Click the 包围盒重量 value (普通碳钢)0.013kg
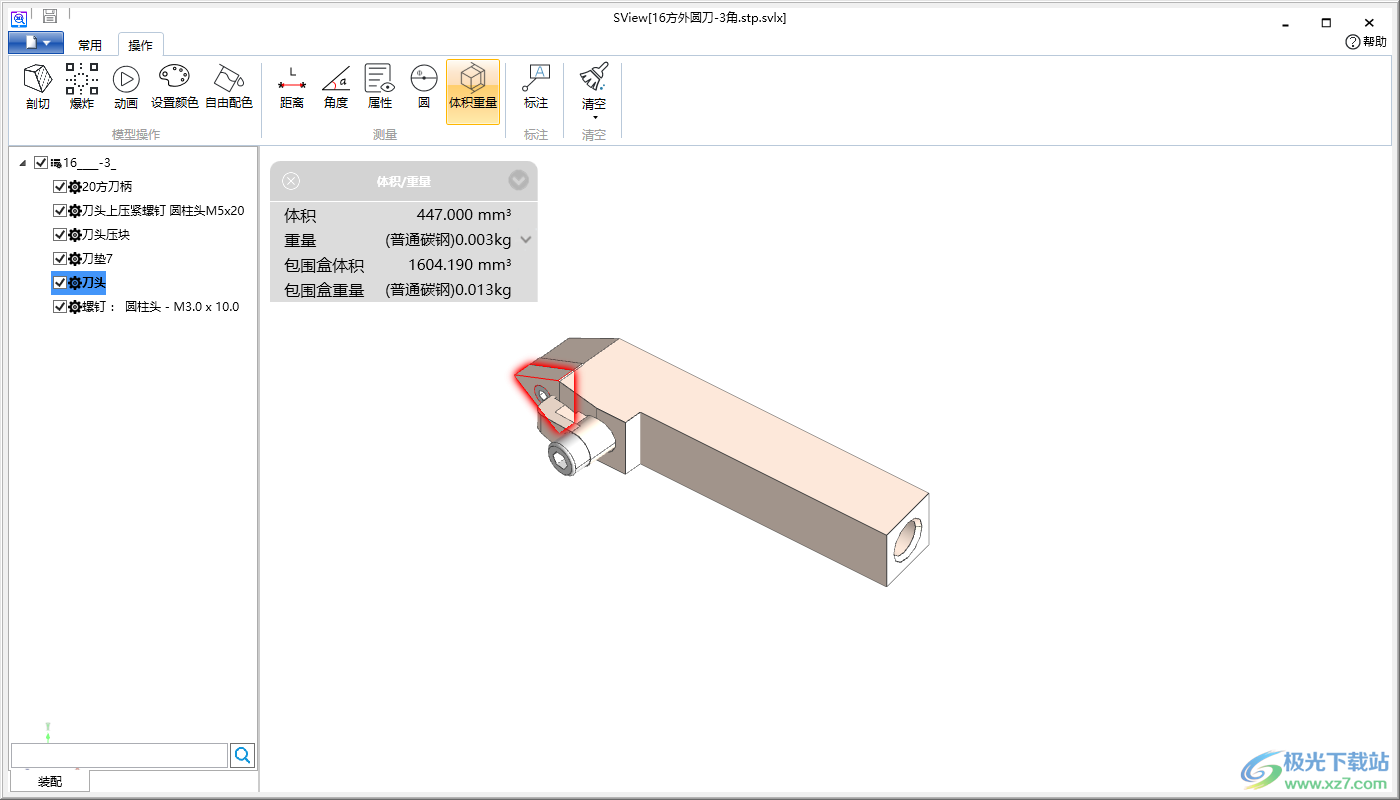 coord(448,289)
